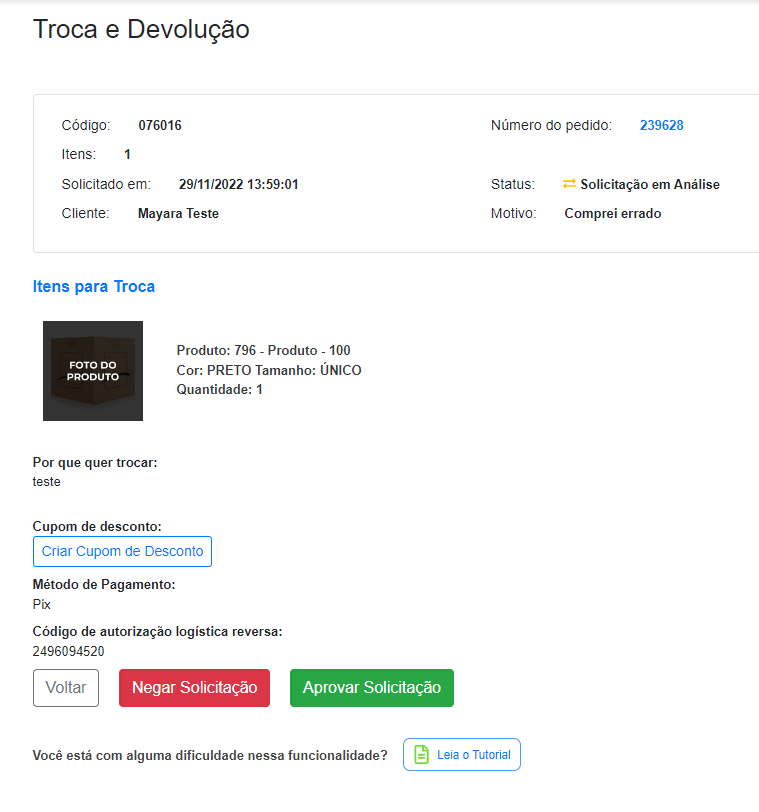Approve request via Aprovar Solicitação
759x812 pixels.
coord(372,688)
